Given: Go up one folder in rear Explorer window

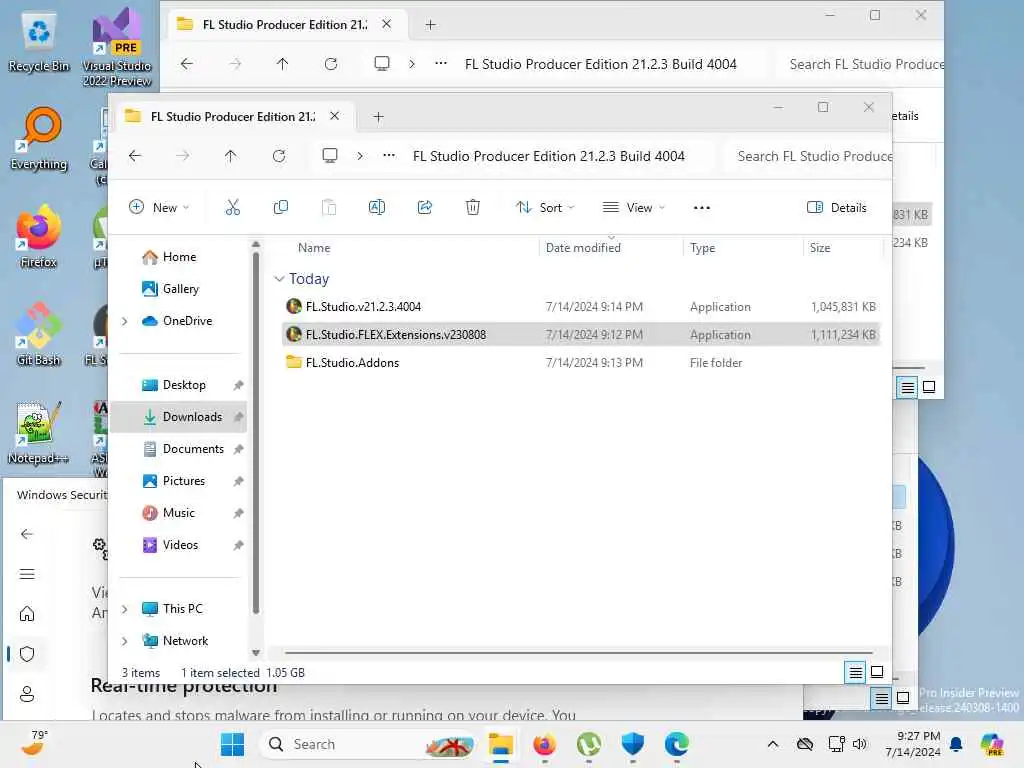Looking at the screenshot, I should (x=282, y=64).
